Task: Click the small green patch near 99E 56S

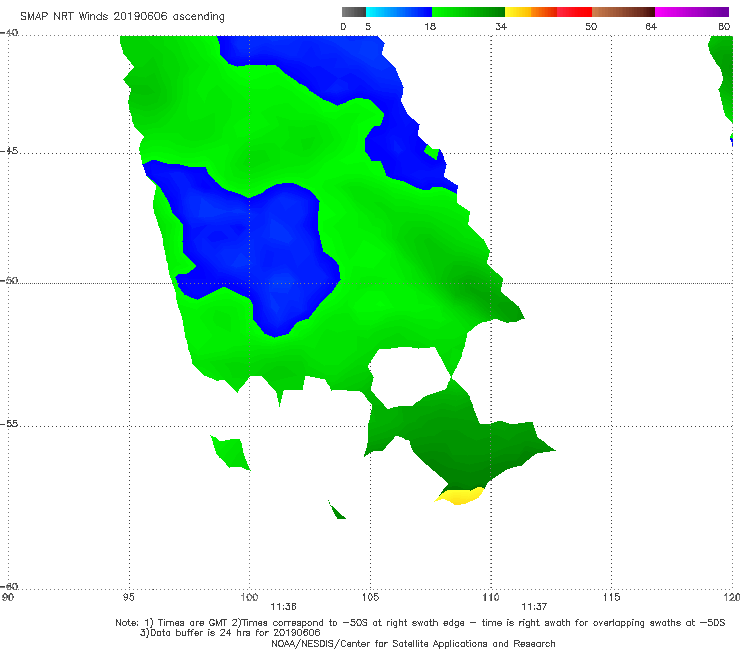Action: coord(231,452)
